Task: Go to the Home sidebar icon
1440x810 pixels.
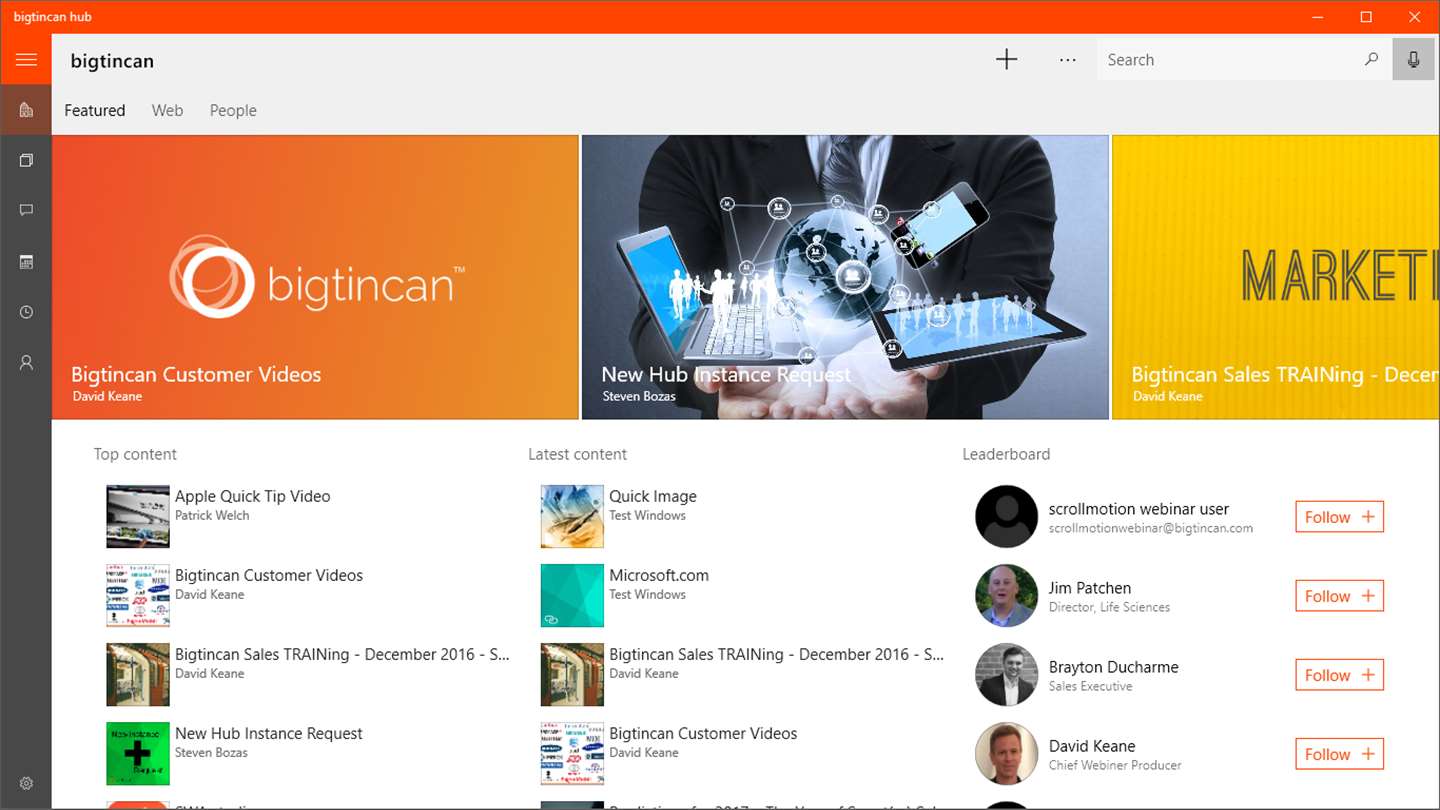Action: (26, 110)
